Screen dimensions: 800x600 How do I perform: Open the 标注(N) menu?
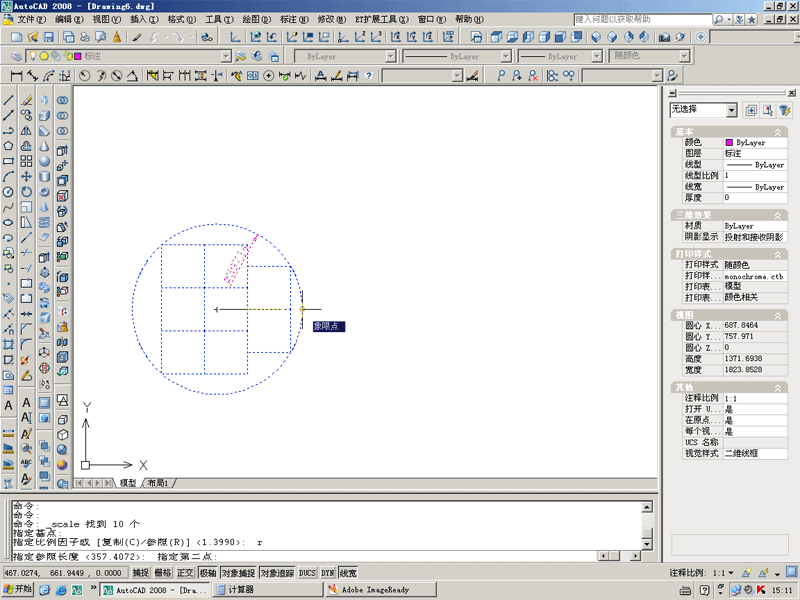click(x=294, y=19)
